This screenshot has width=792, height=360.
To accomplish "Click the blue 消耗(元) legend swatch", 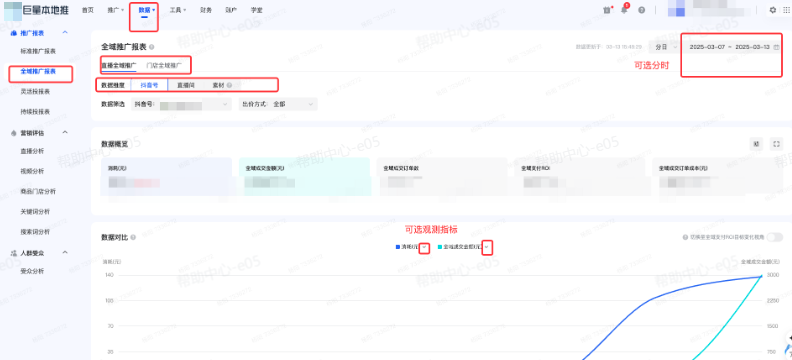I will click(398, 247).
